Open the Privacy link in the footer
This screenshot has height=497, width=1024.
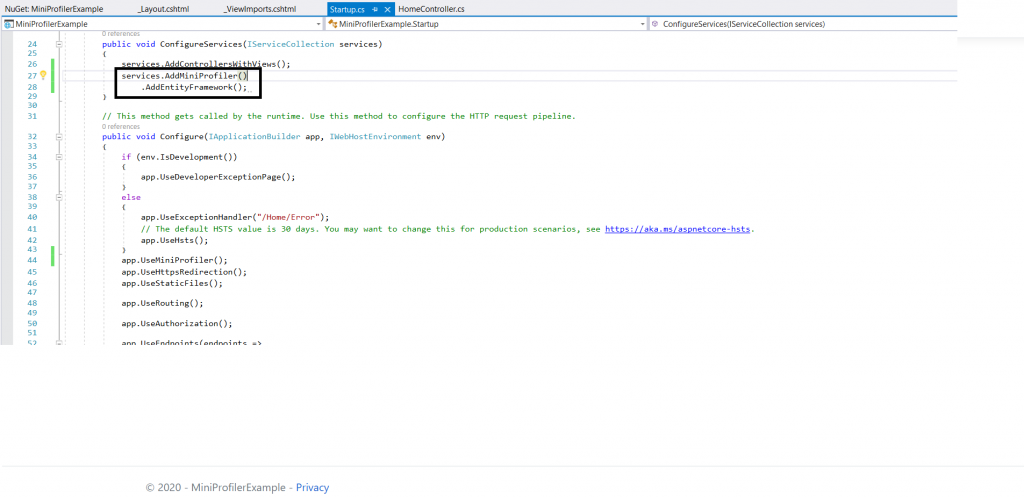[312, 487]
